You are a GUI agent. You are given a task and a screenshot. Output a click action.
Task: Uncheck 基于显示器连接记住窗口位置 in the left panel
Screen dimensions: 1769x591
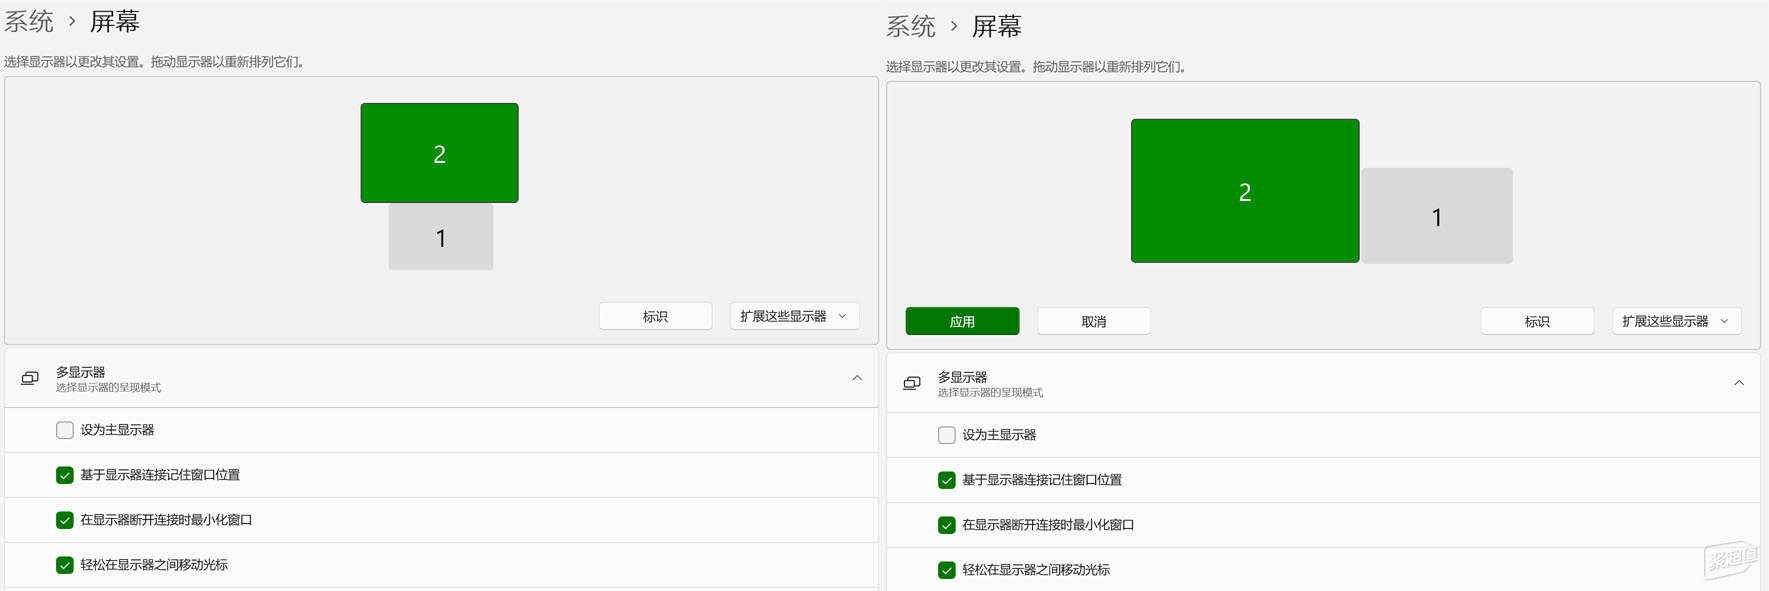[65, 475]
